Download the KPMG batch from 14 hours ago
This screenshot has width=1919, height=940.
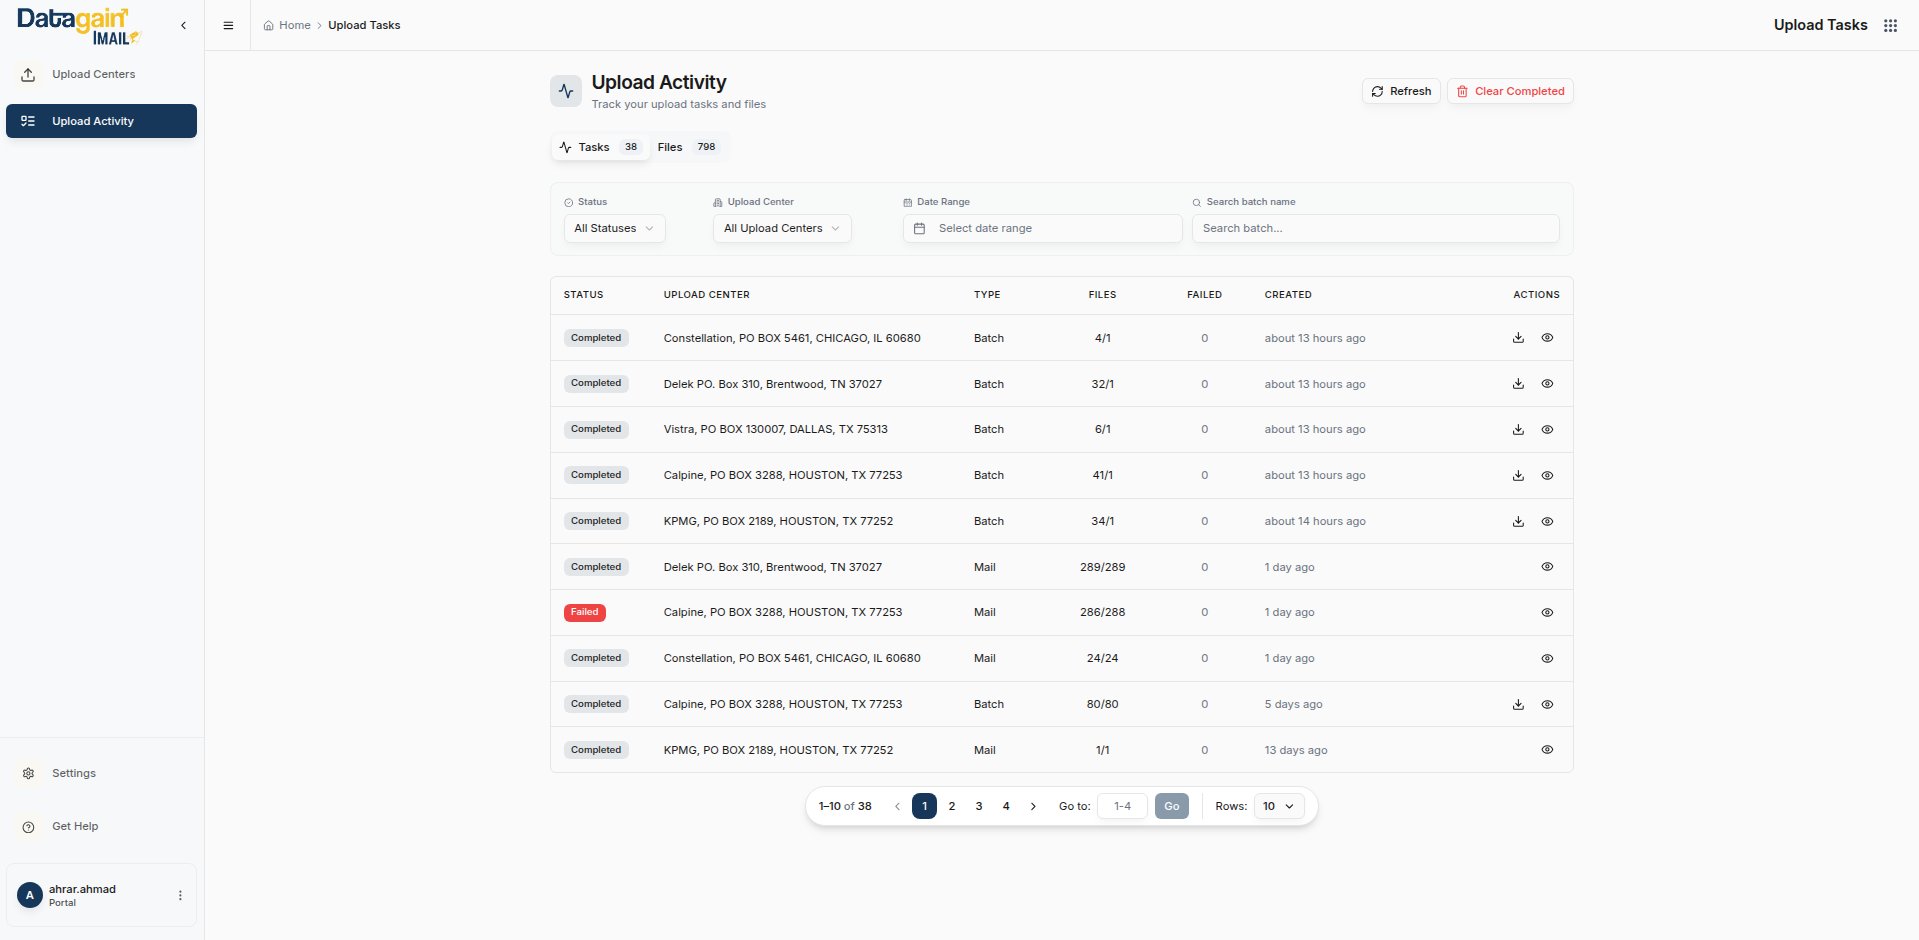pyautogui.click(x=1517, y=521)
